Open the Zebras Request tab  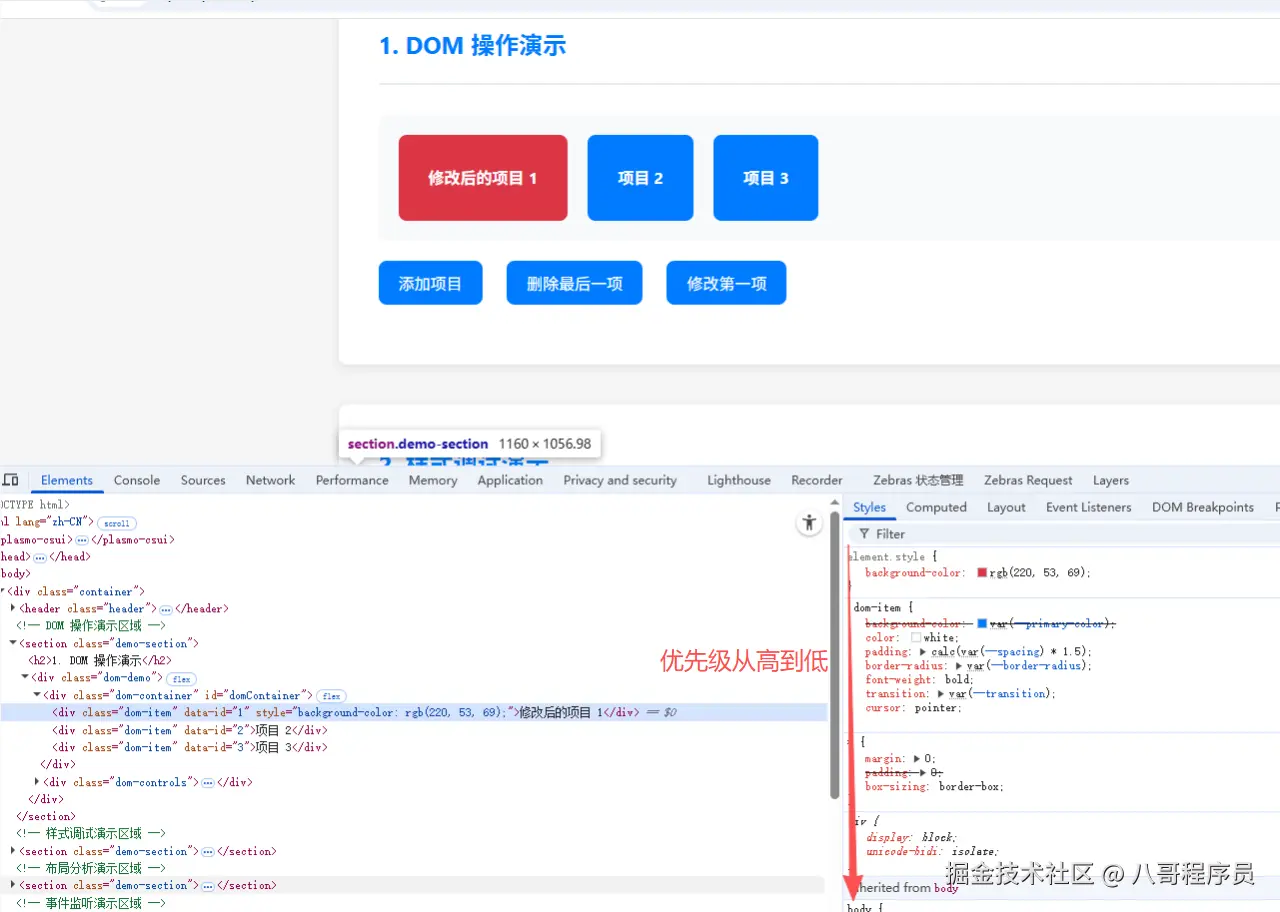point(1028,480)
